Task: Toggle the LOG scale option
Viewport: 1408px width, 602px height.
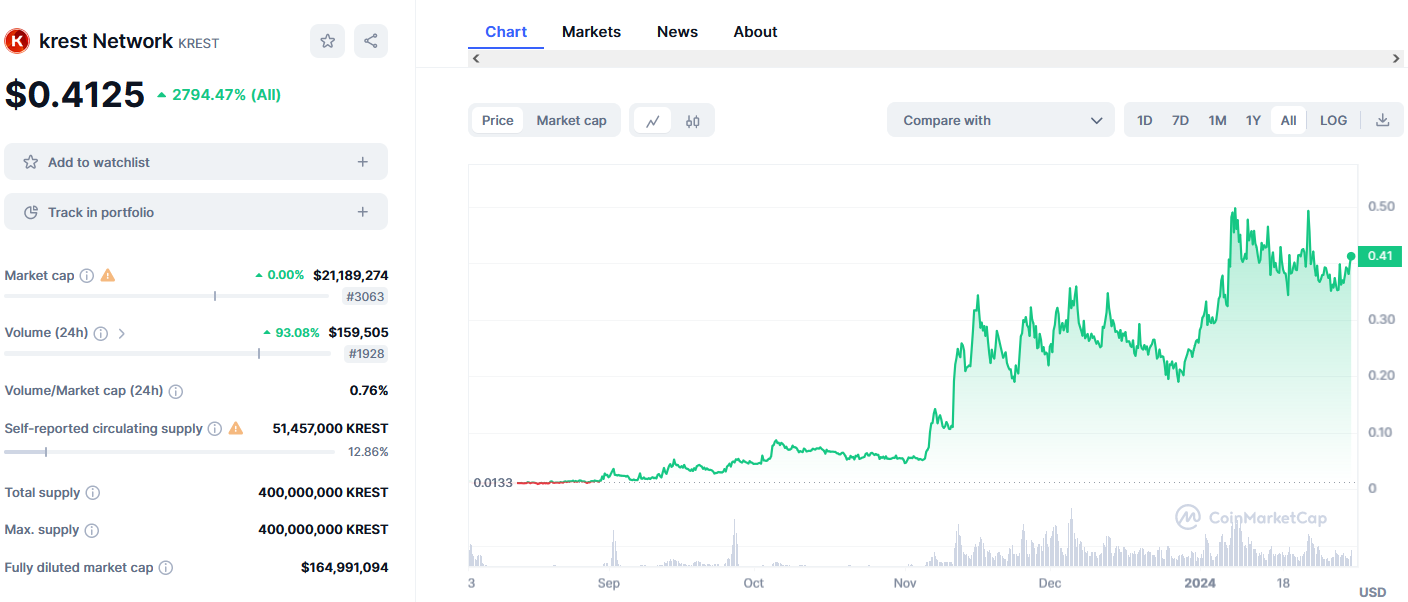Action: [1333, 120]
